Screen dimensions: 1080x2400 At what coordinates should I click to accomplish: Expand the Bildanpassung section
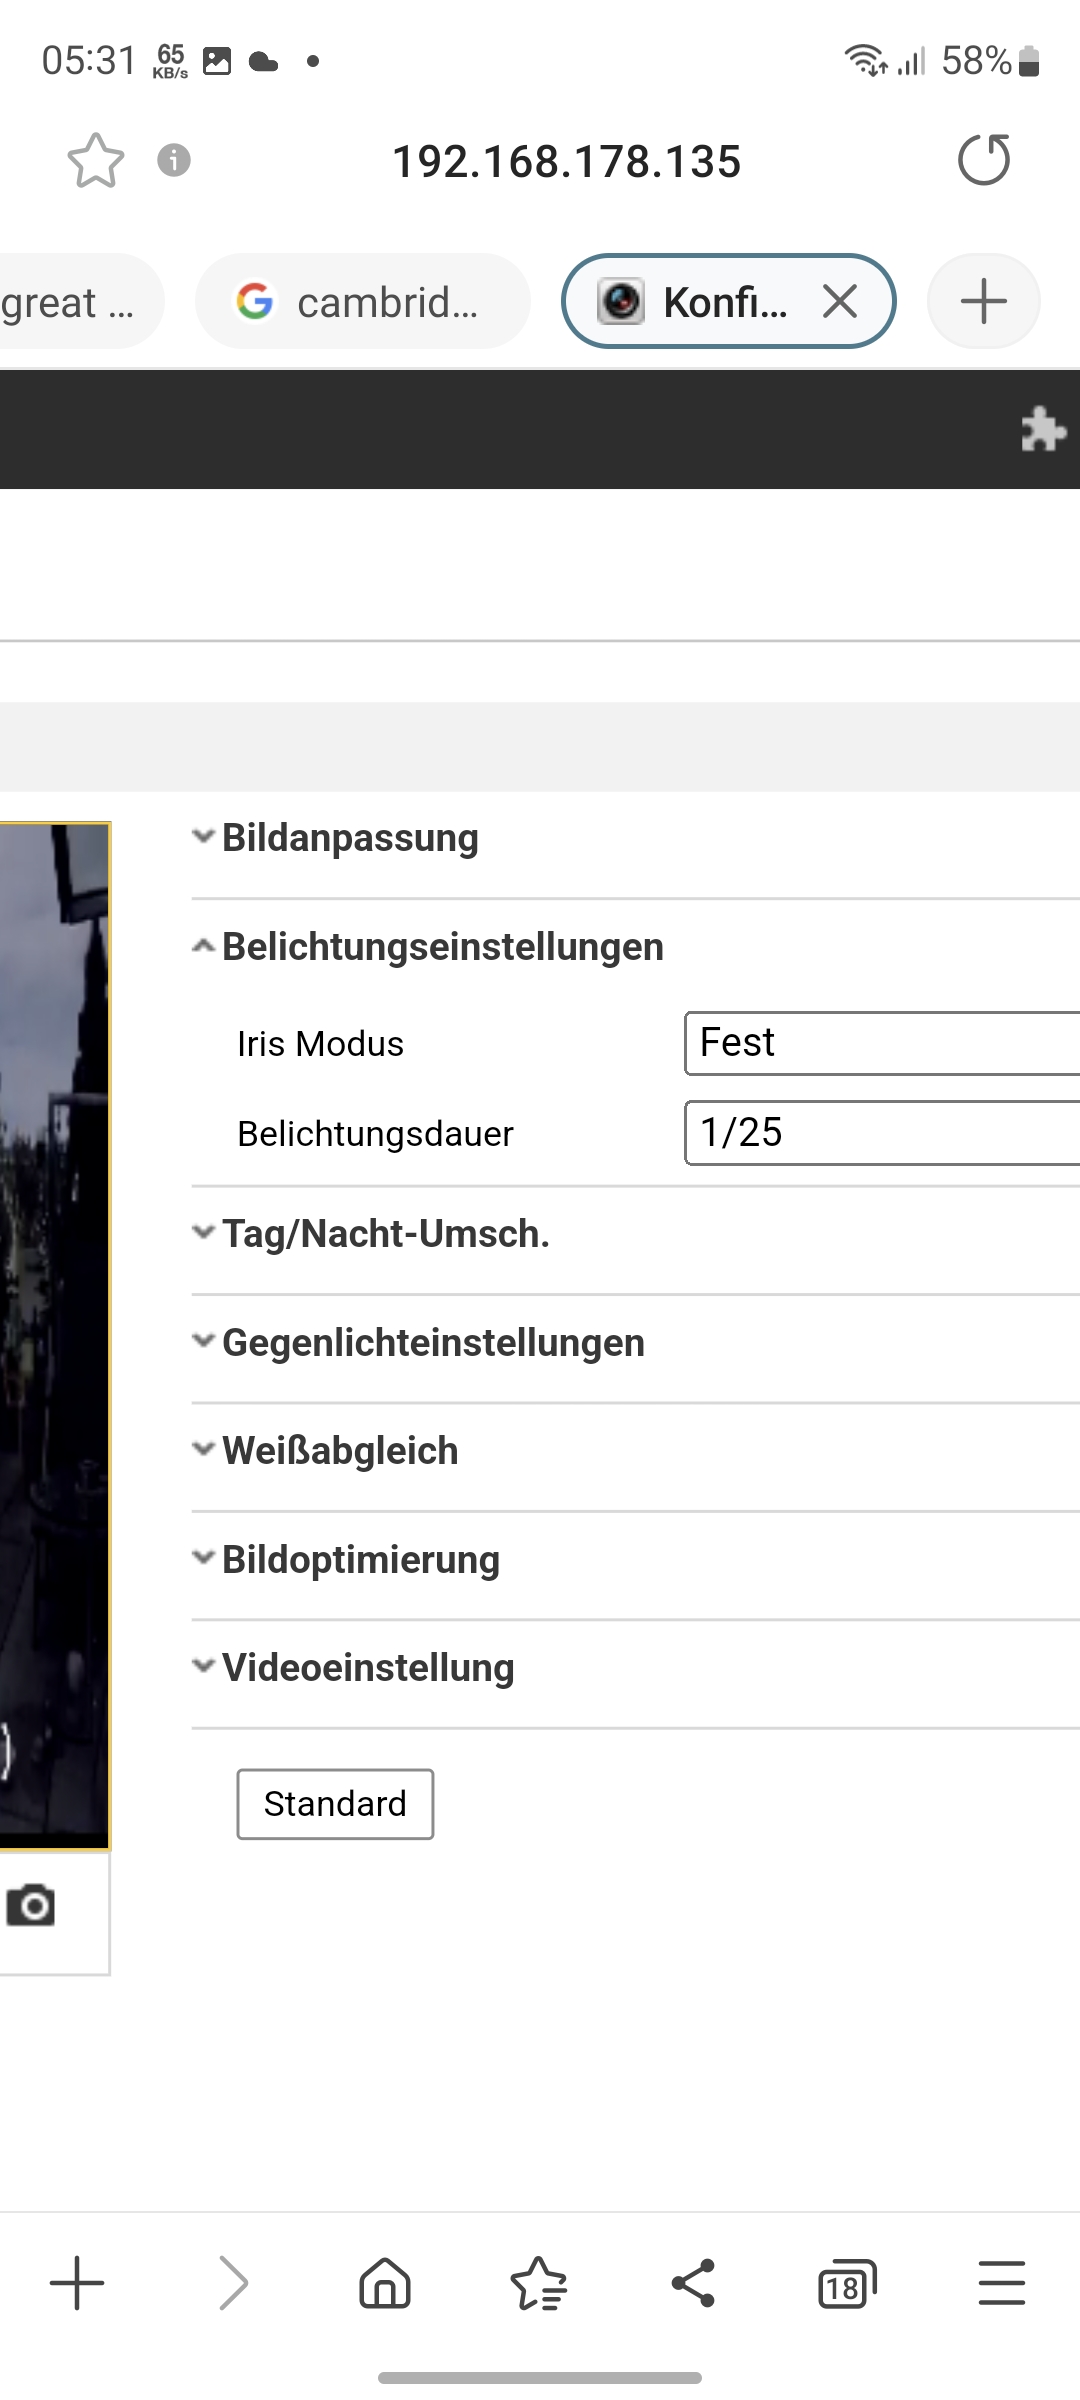(x=350, y=838)
